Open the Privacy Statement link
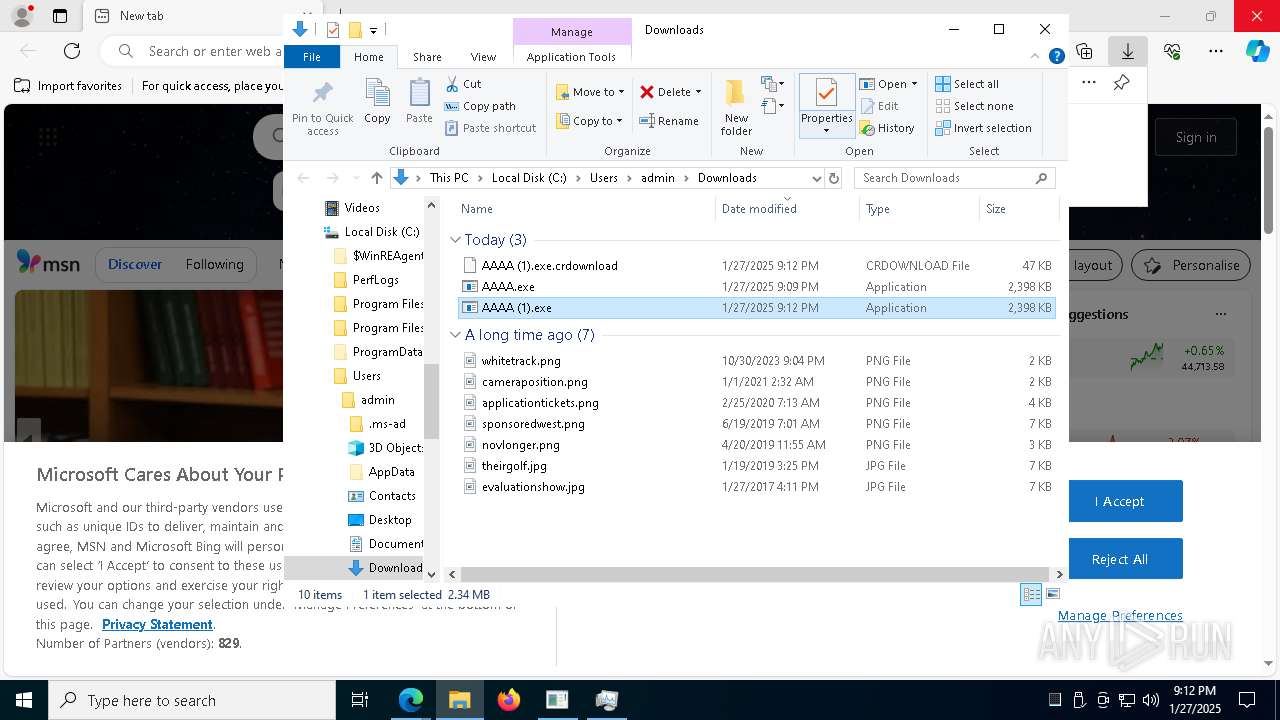Viewport: 1280px width, 720px height. [x=157, y=624]
